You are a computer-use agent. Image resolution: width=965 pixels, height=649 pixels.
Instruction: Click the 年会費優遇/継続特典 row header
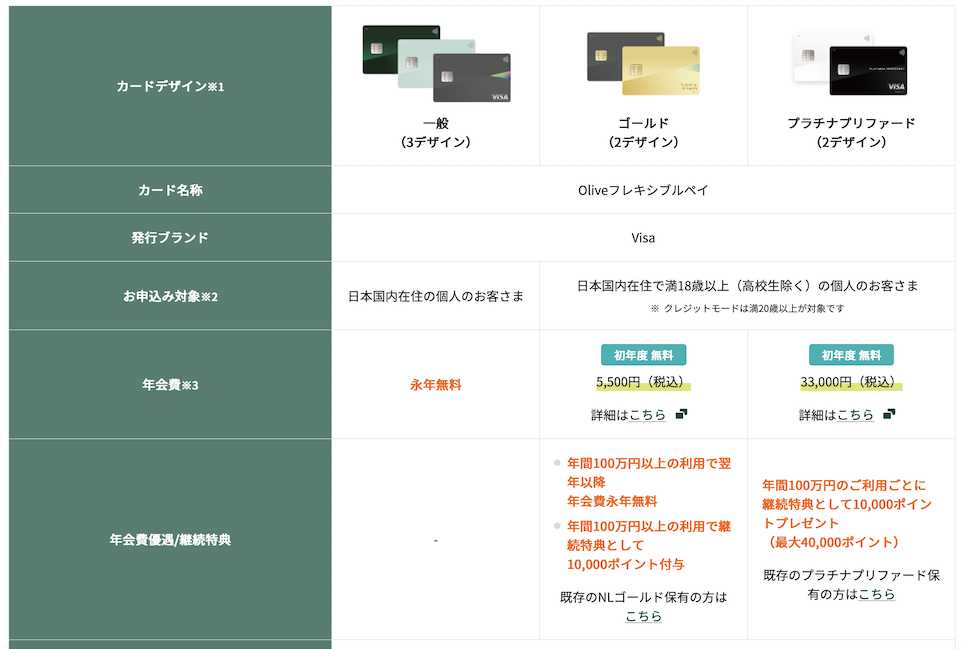coord(170,540)
